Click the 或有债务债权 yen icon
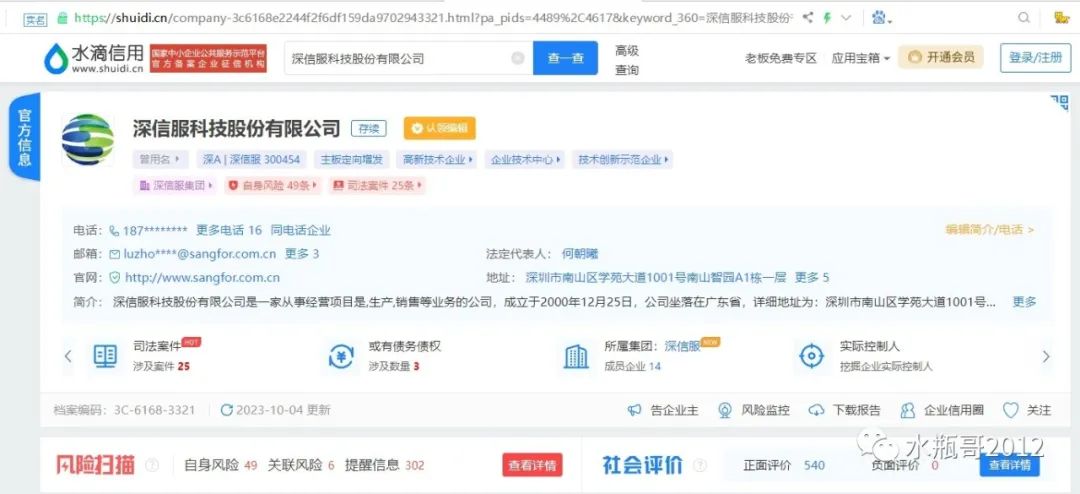 (x=341, y=356)
